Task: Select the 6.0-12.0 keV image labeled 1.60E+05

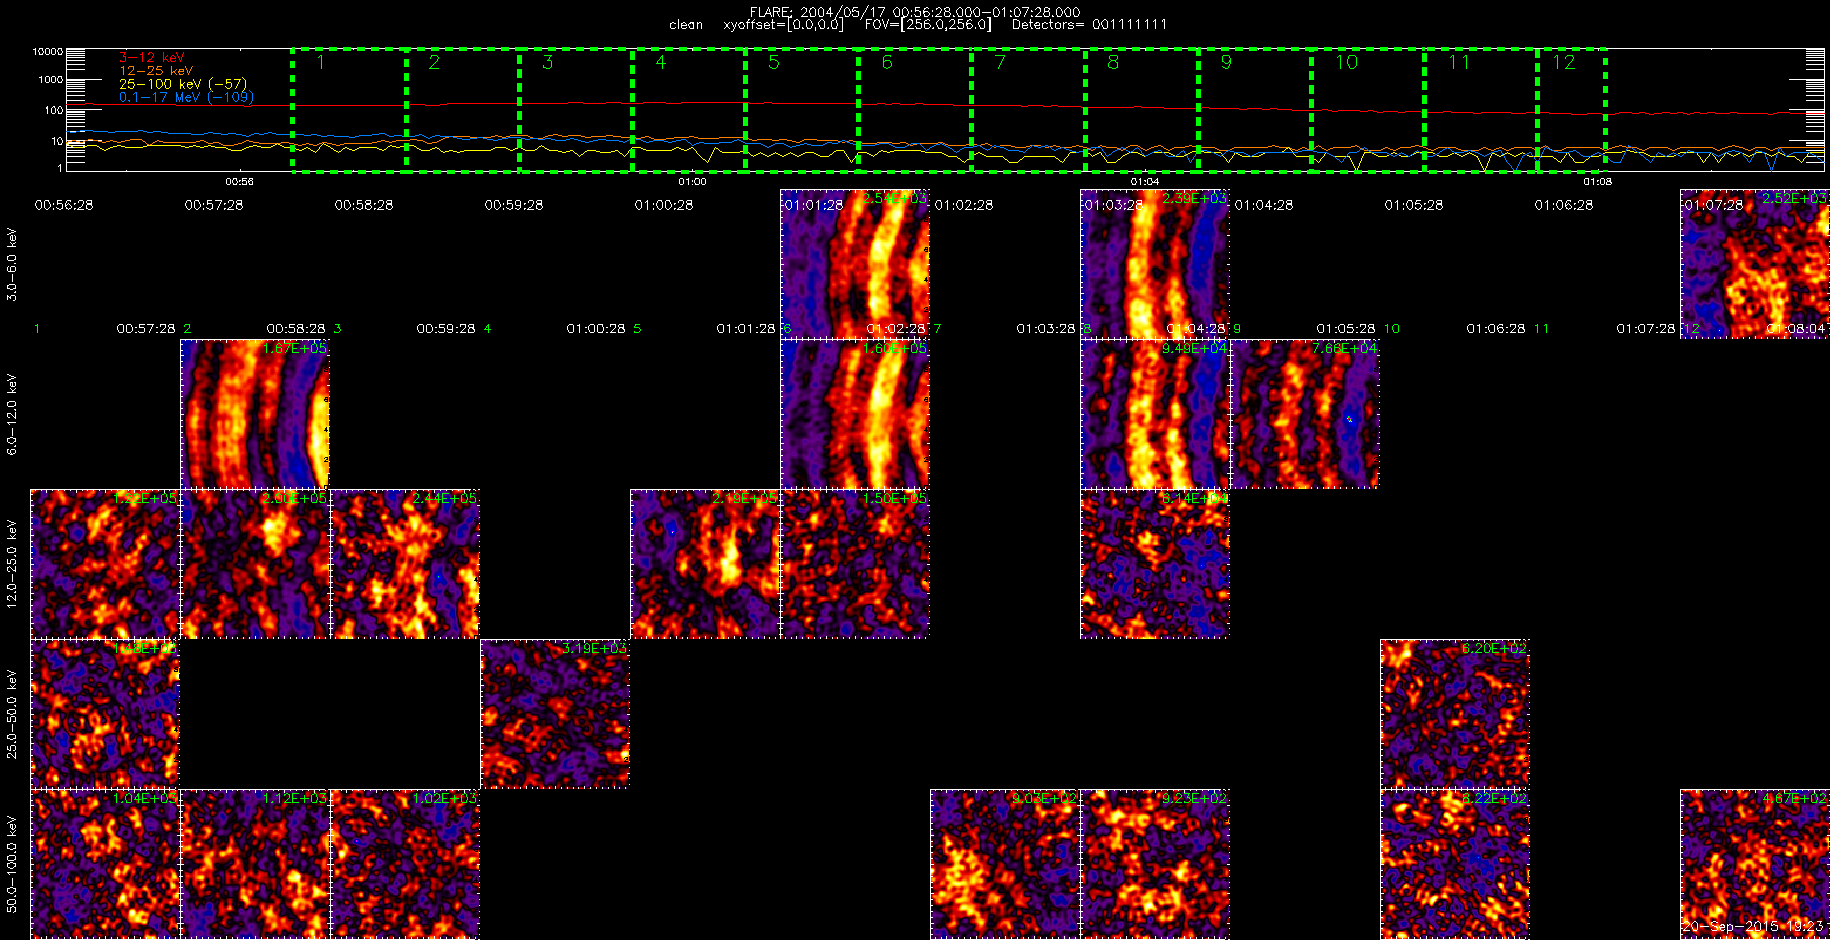Action: click(x=855, y=414)
